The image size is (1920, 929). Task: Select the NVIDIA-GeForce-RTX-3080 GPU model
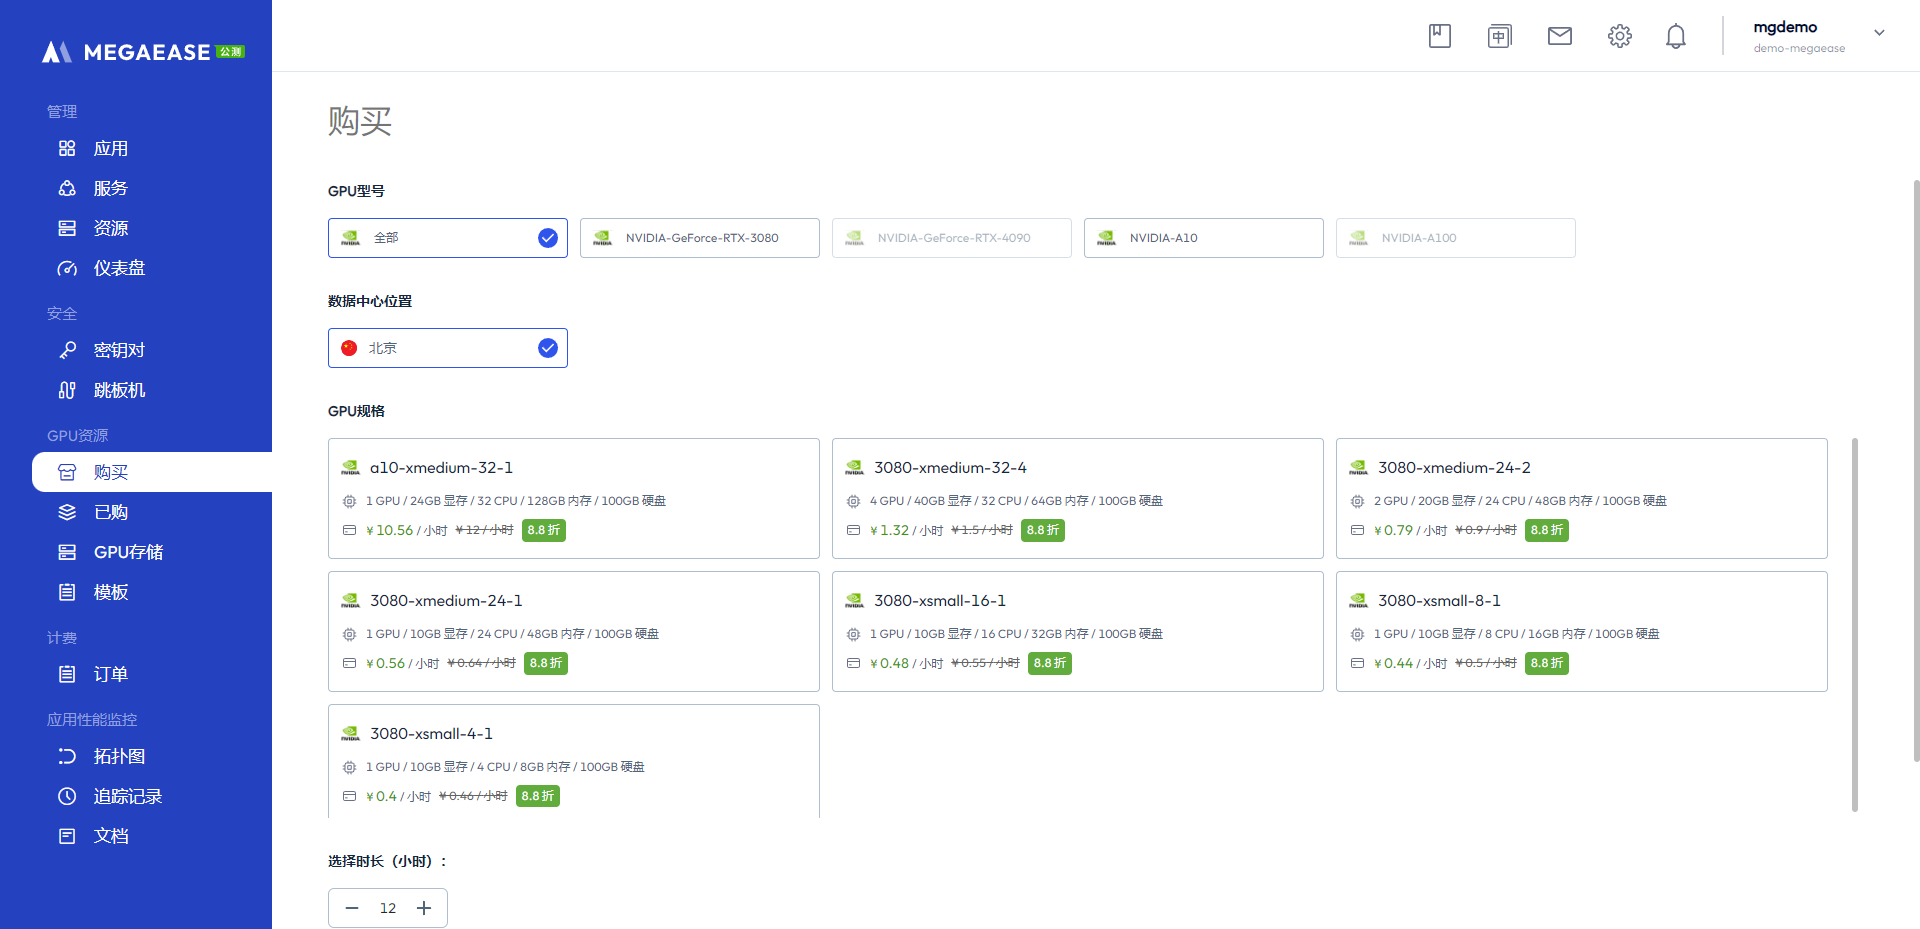coord(699,238)
